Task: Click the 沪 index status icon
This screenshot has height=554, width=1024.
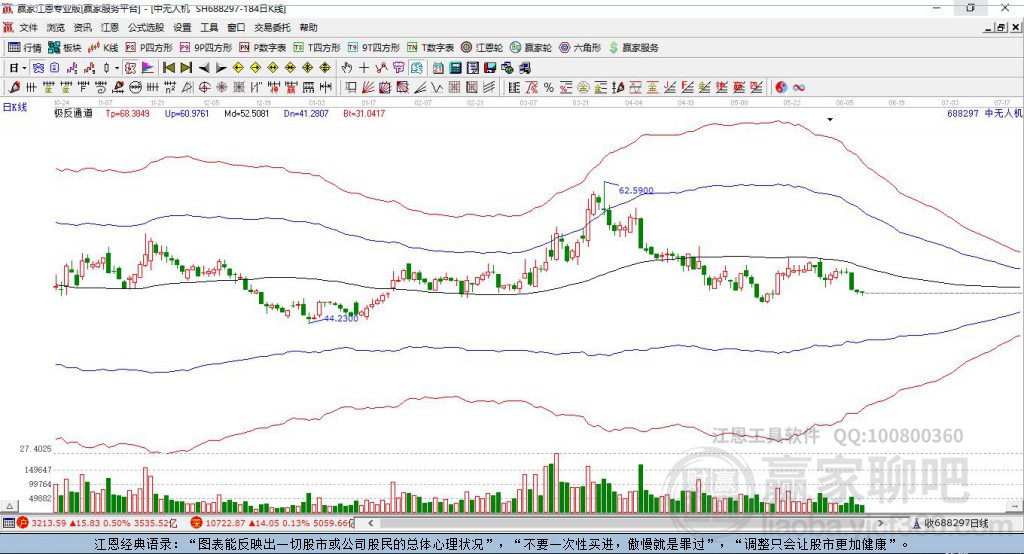Action: [x=23, y=523]
